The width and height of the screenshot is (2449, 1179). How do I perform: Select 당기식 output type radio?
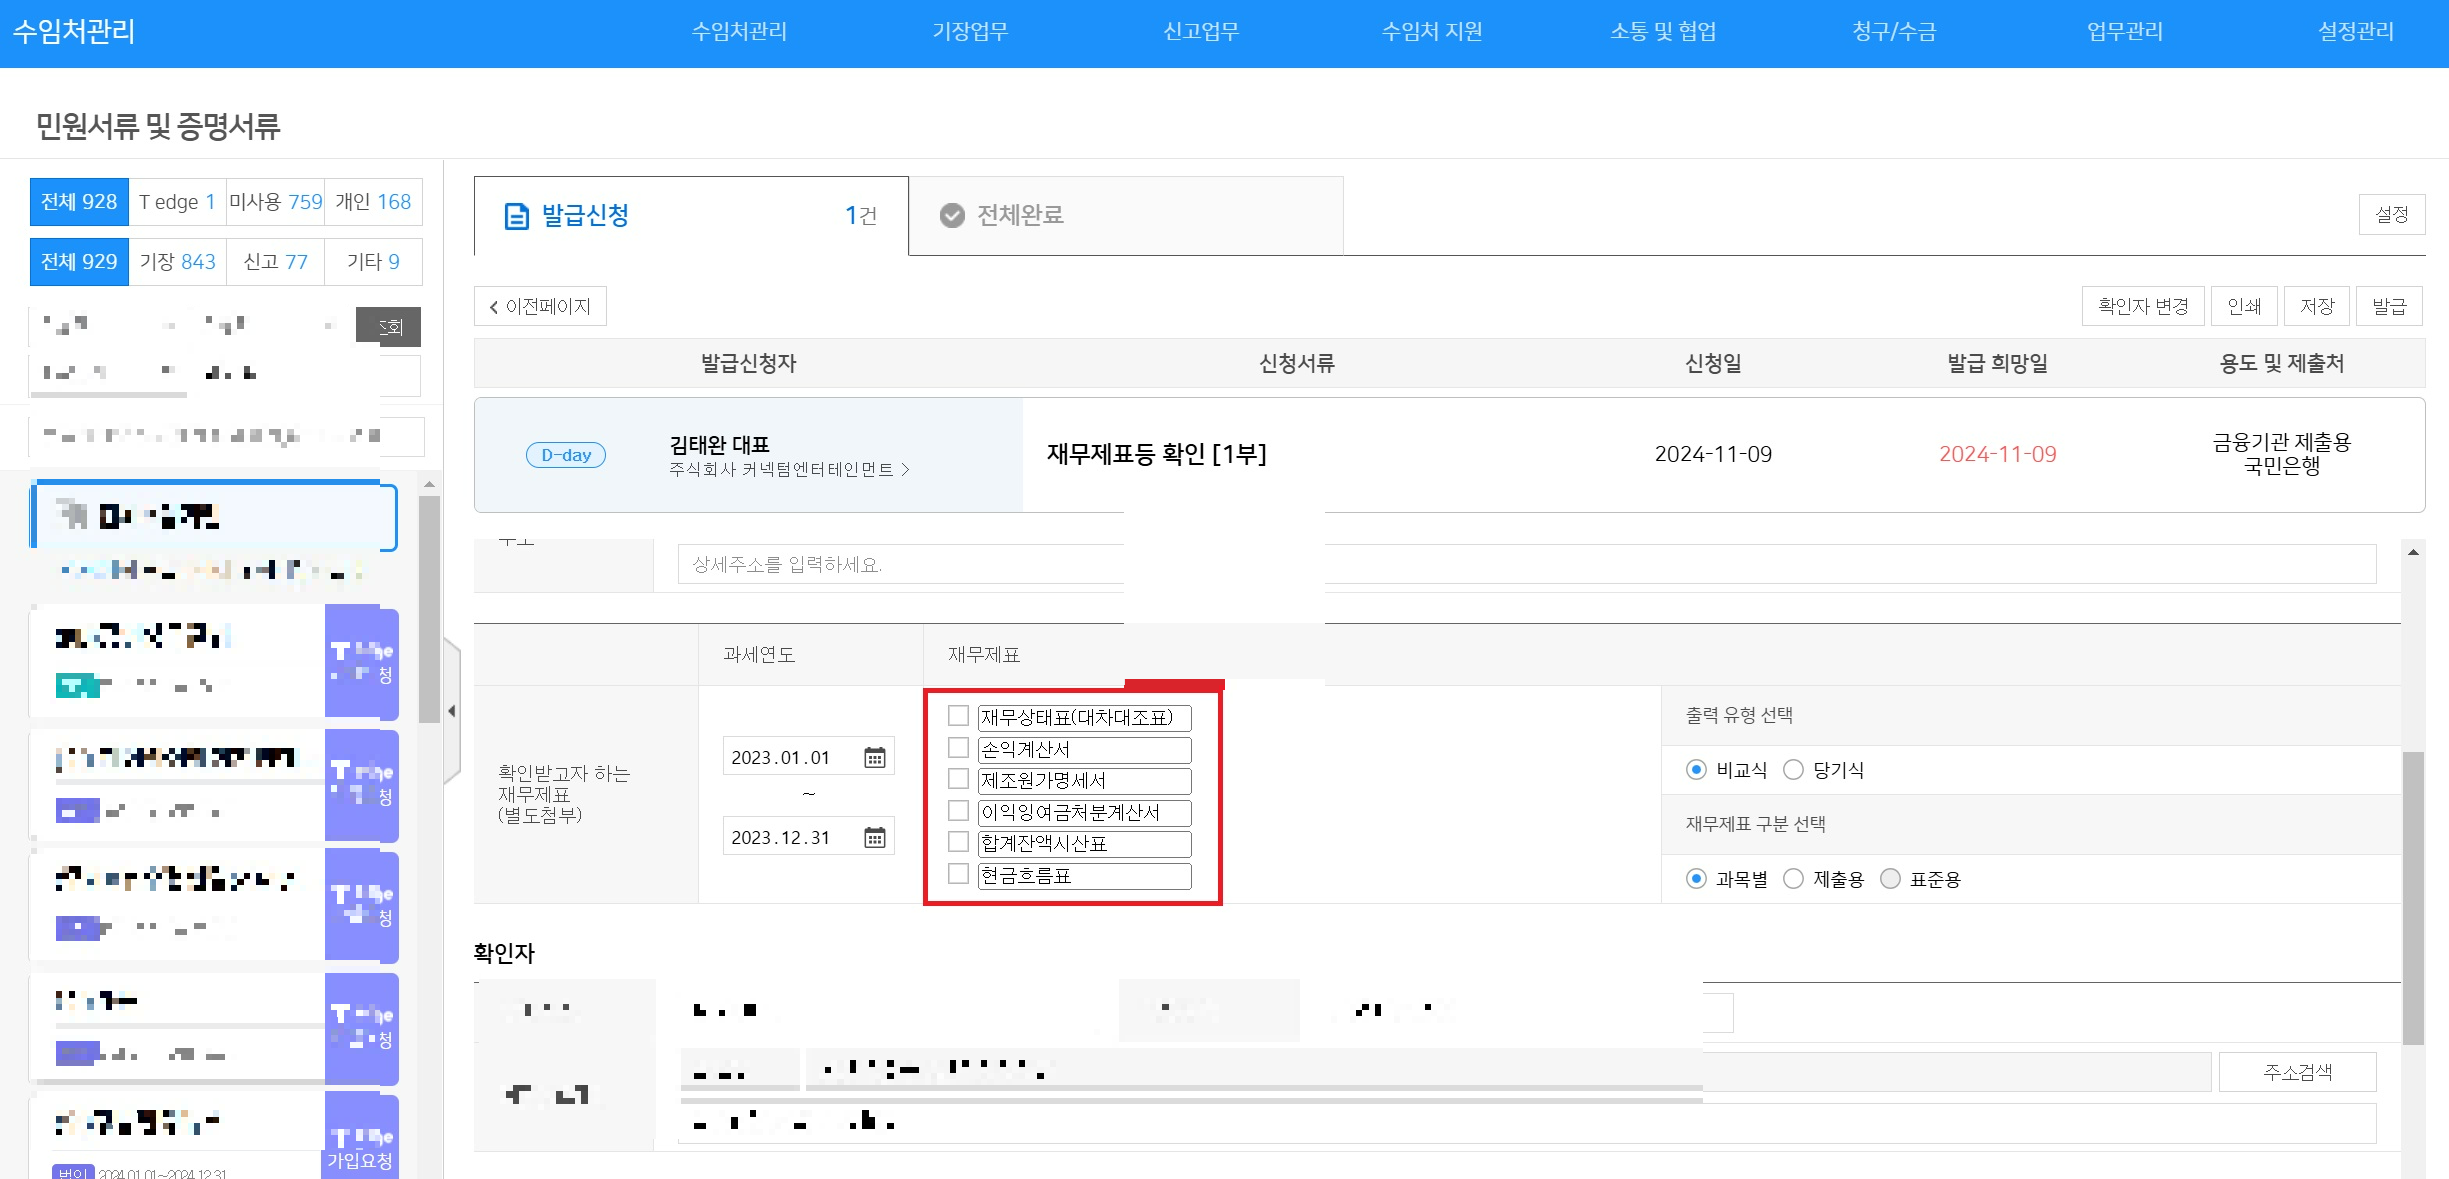coord(1793,770)
